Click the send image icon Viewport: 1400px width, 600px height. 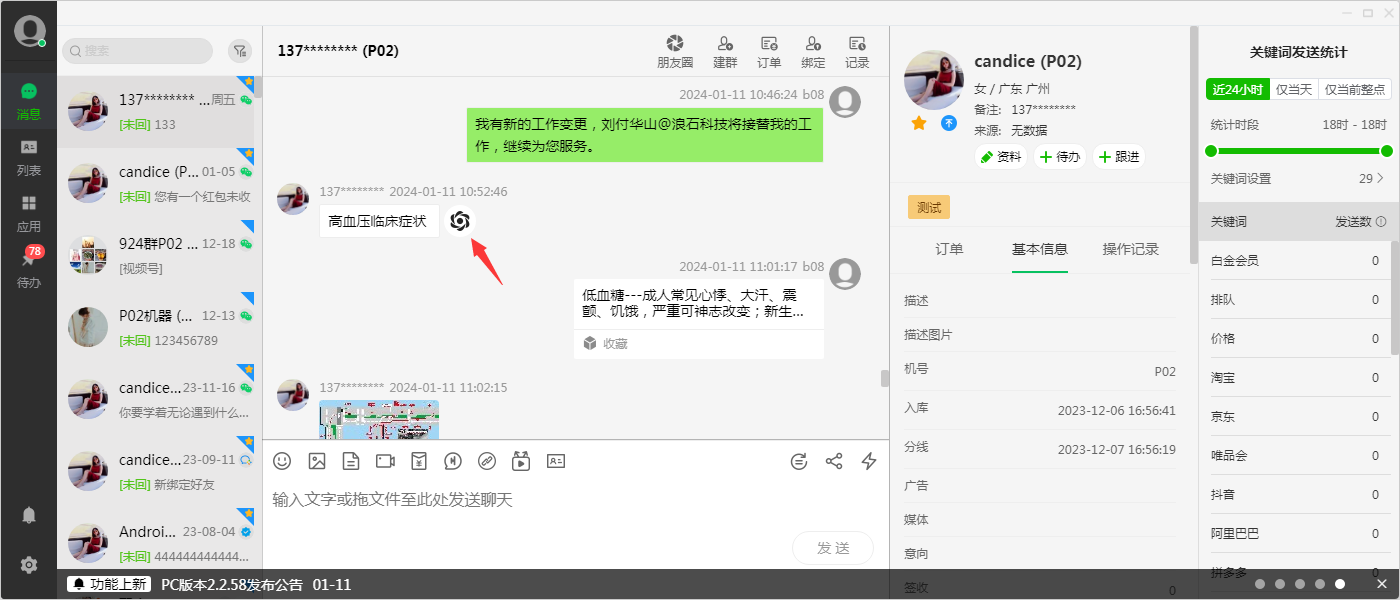click(x=317, y=461)
